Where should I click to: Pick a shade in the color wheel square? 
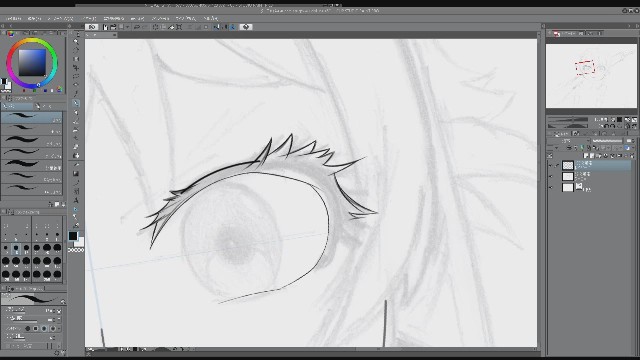tap(32, 63)
